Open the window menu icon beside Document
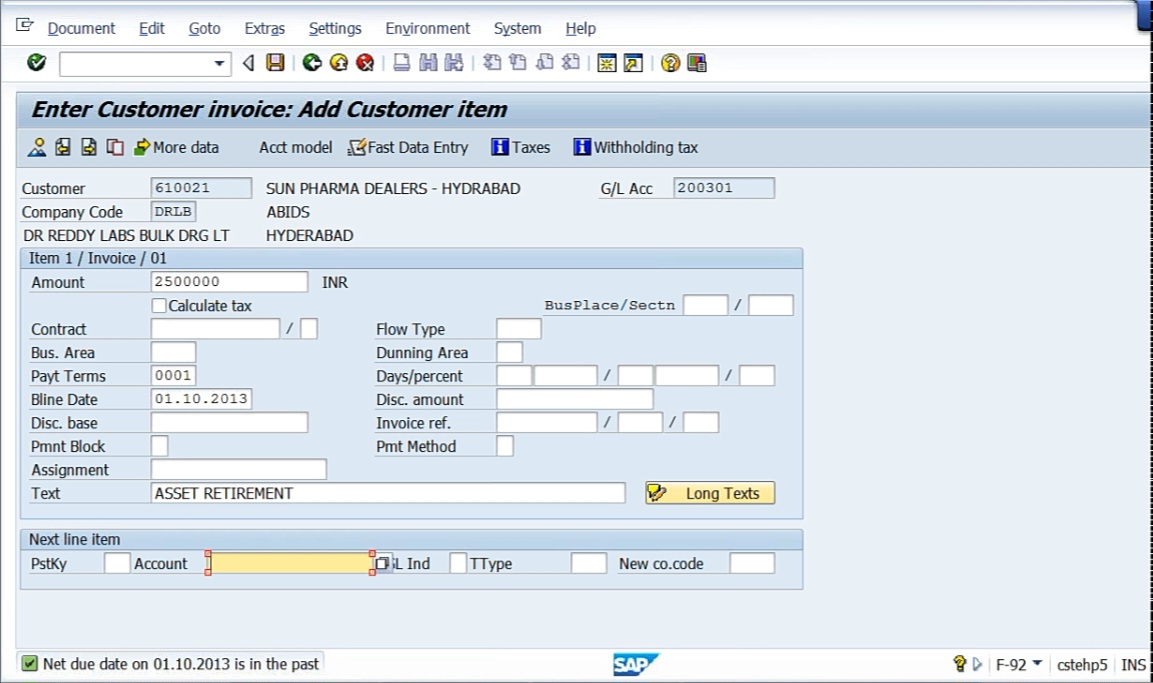The height and width of the screenshot is (683, 1153). (24, 26)
